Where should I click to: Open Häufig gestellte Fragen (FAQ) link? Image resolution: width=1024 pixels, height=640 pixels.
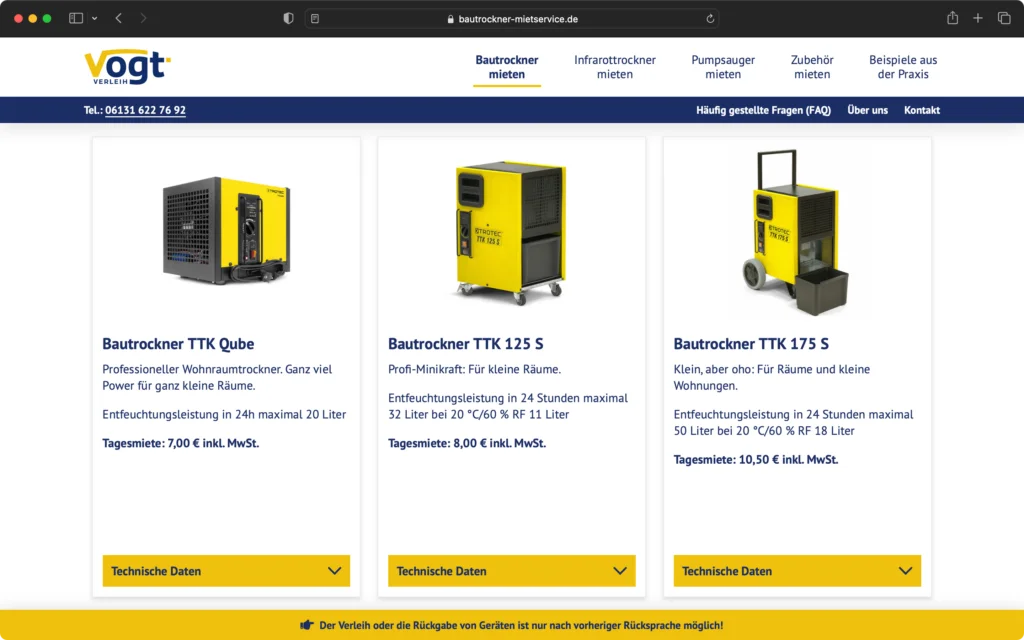click(x=763, y=110)
